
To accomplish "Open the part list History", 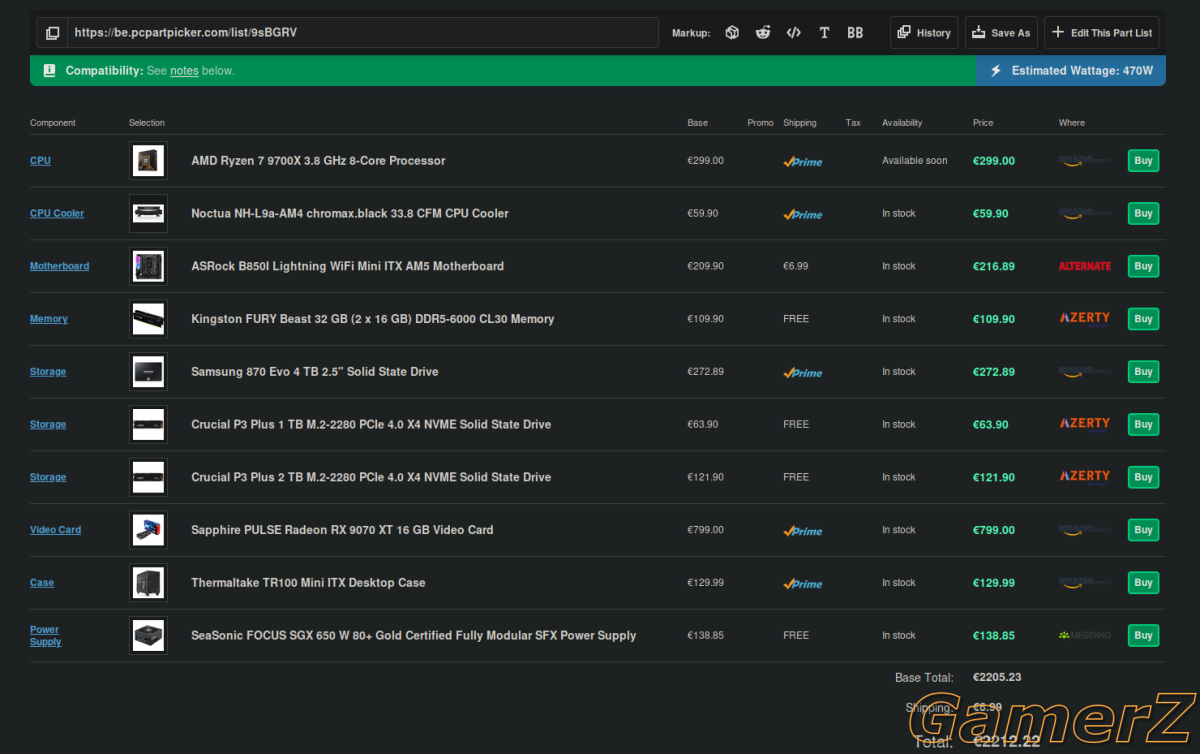I will click(x=924, y=33).
